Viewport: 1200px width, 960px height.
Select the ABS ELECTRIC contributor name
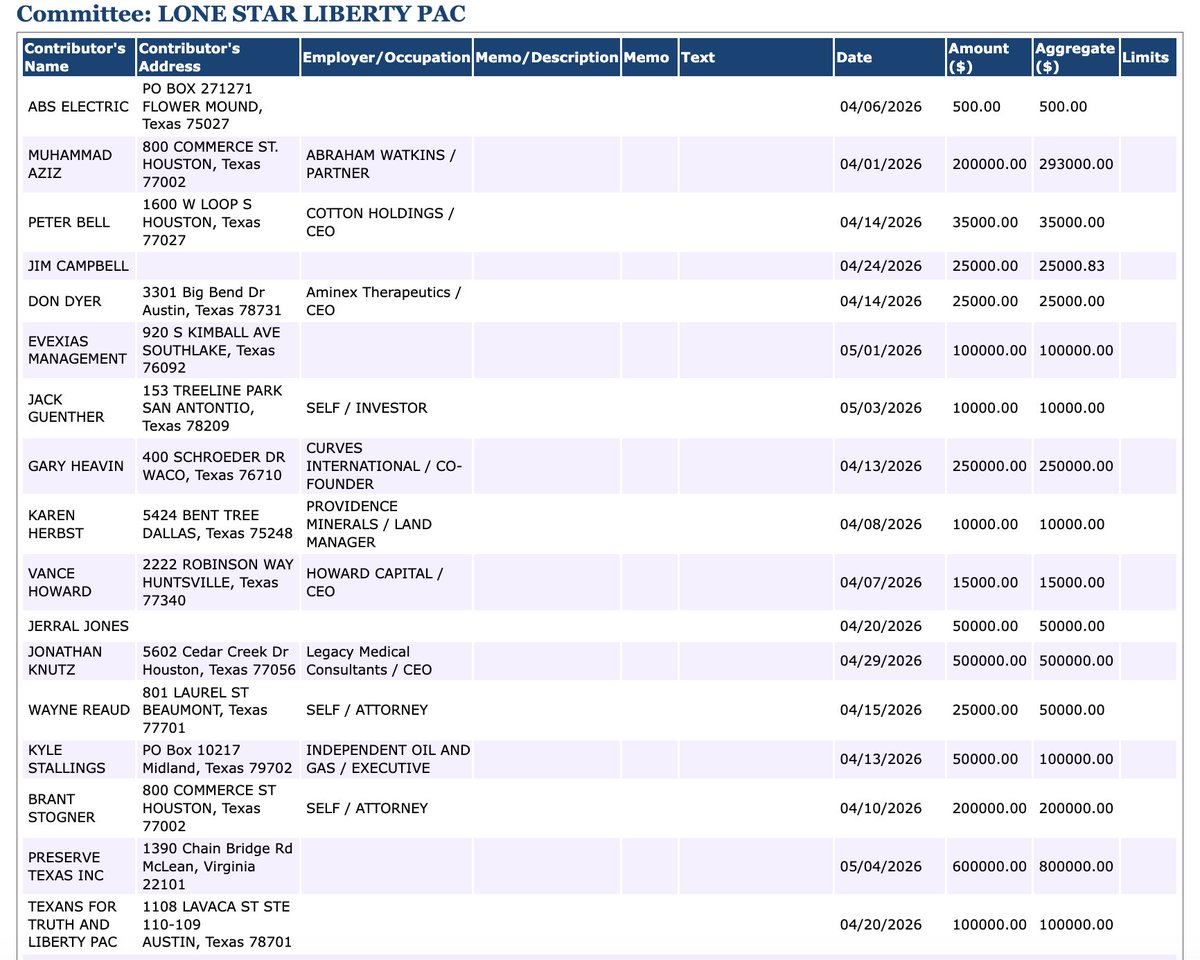[x=79, y=106]
